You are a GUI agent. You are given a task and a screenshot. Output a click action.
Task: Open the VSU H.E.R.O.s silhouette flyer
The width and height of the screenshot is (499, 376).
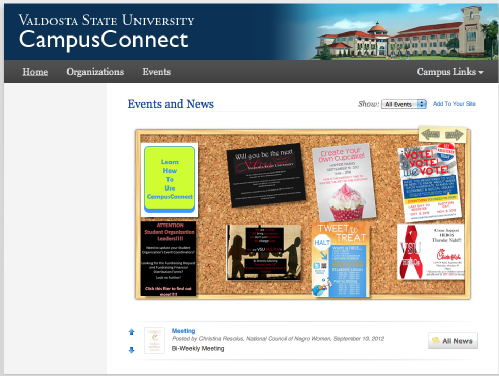[264, 252]
